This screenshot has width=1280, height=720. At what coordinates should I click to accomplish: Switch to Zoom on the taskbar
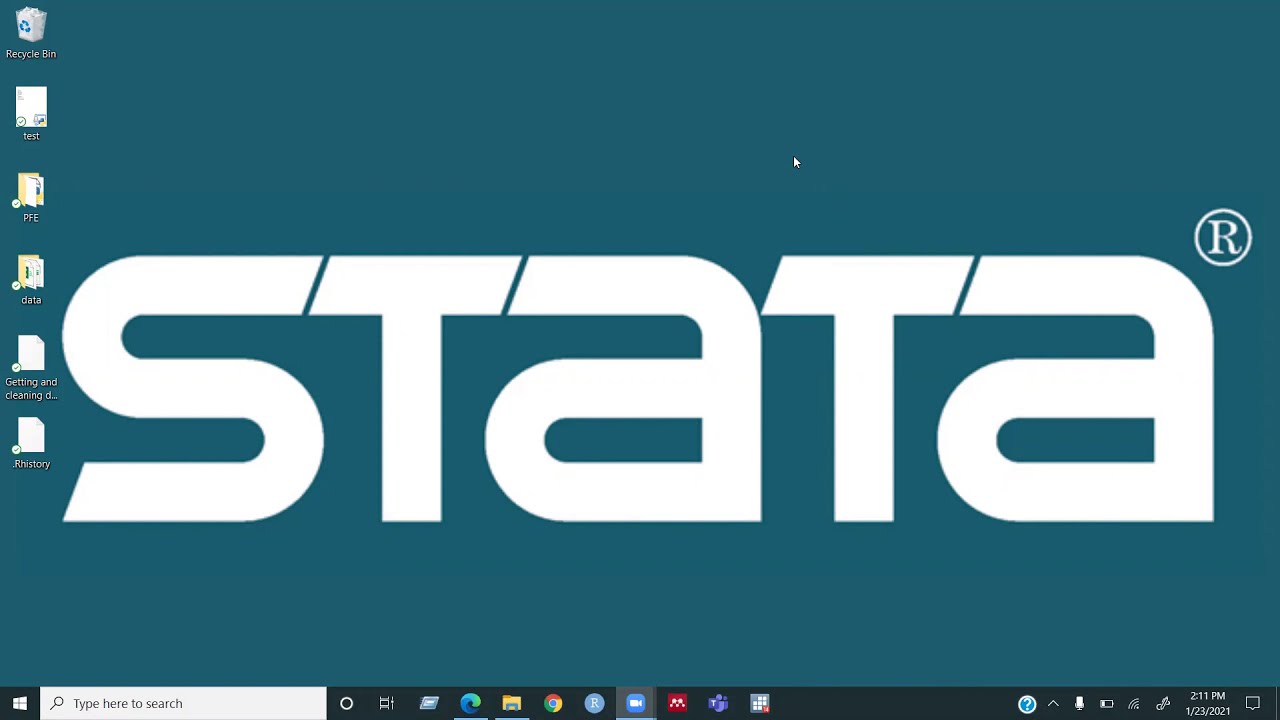point(635,703)
